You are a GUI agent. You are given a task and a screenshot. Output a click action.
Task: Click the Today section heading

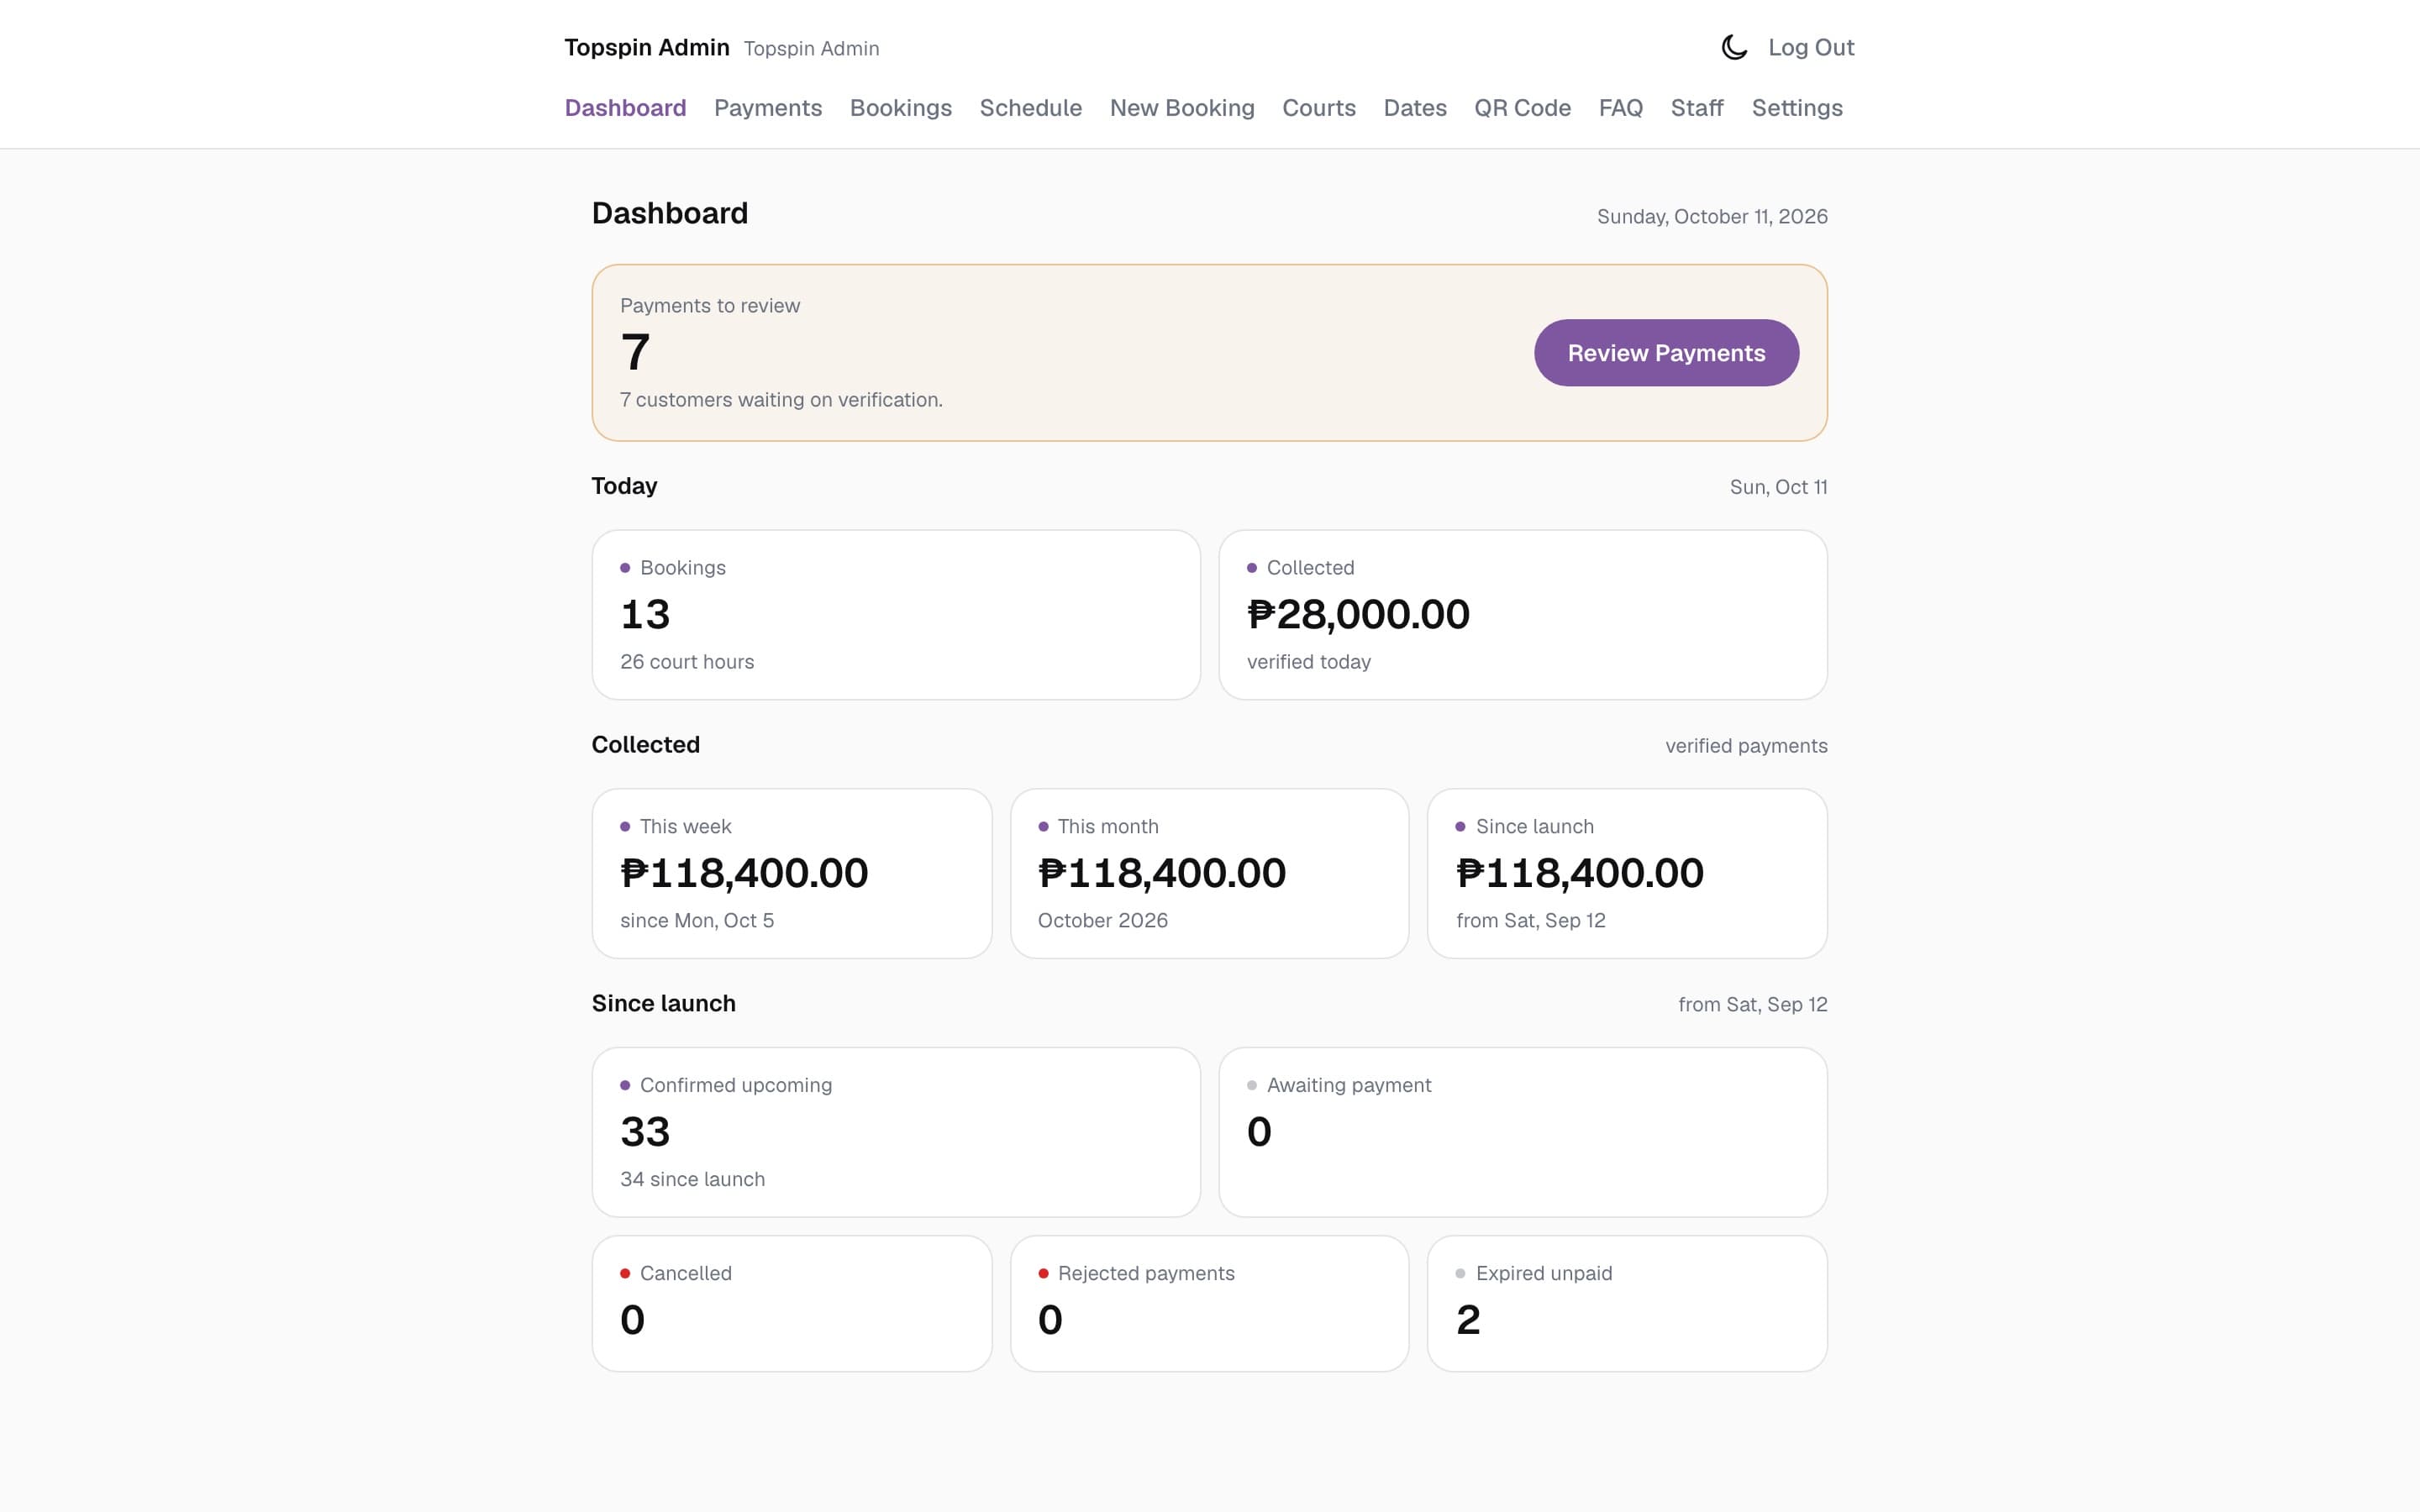click(x=624, y=486)
